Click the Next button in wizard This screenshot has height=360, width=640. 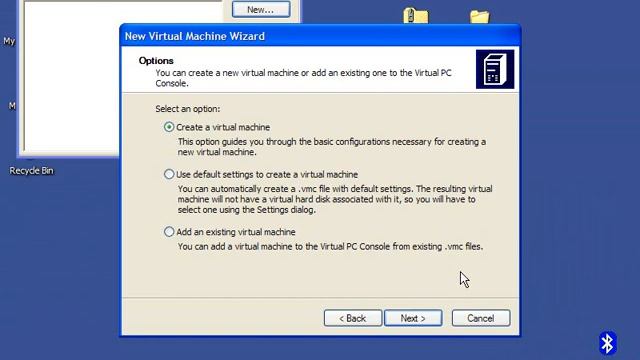(x=413, y=318)
